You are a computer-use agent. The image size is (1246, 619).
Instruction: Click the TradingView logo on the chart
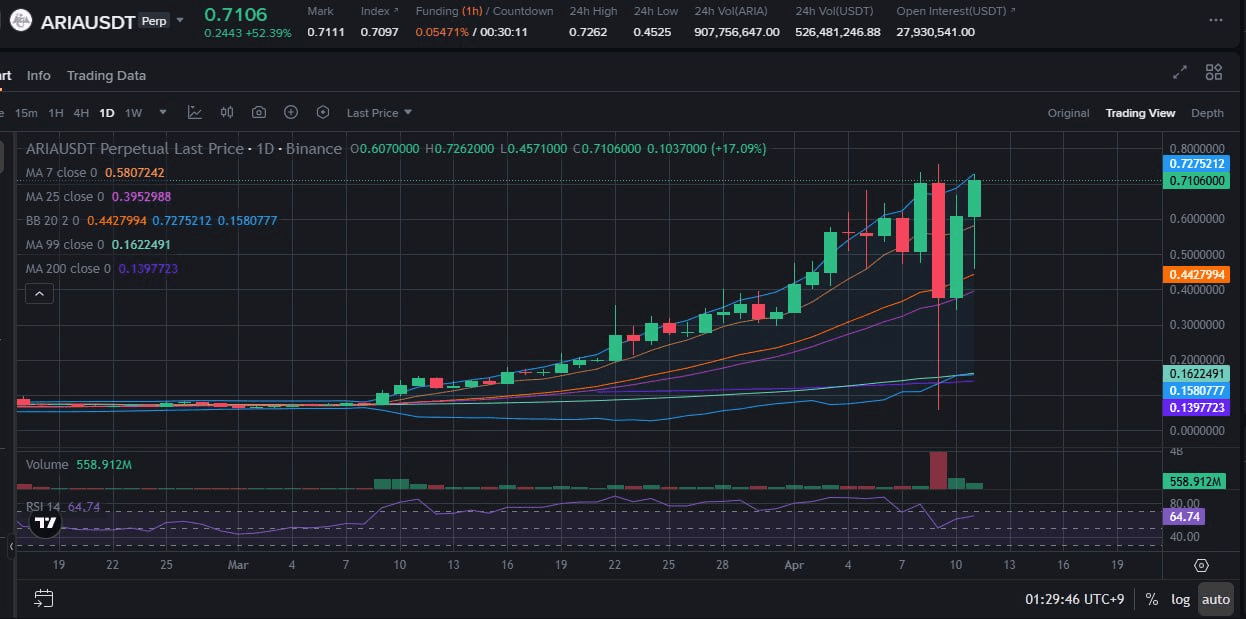(x=44, y=522)
